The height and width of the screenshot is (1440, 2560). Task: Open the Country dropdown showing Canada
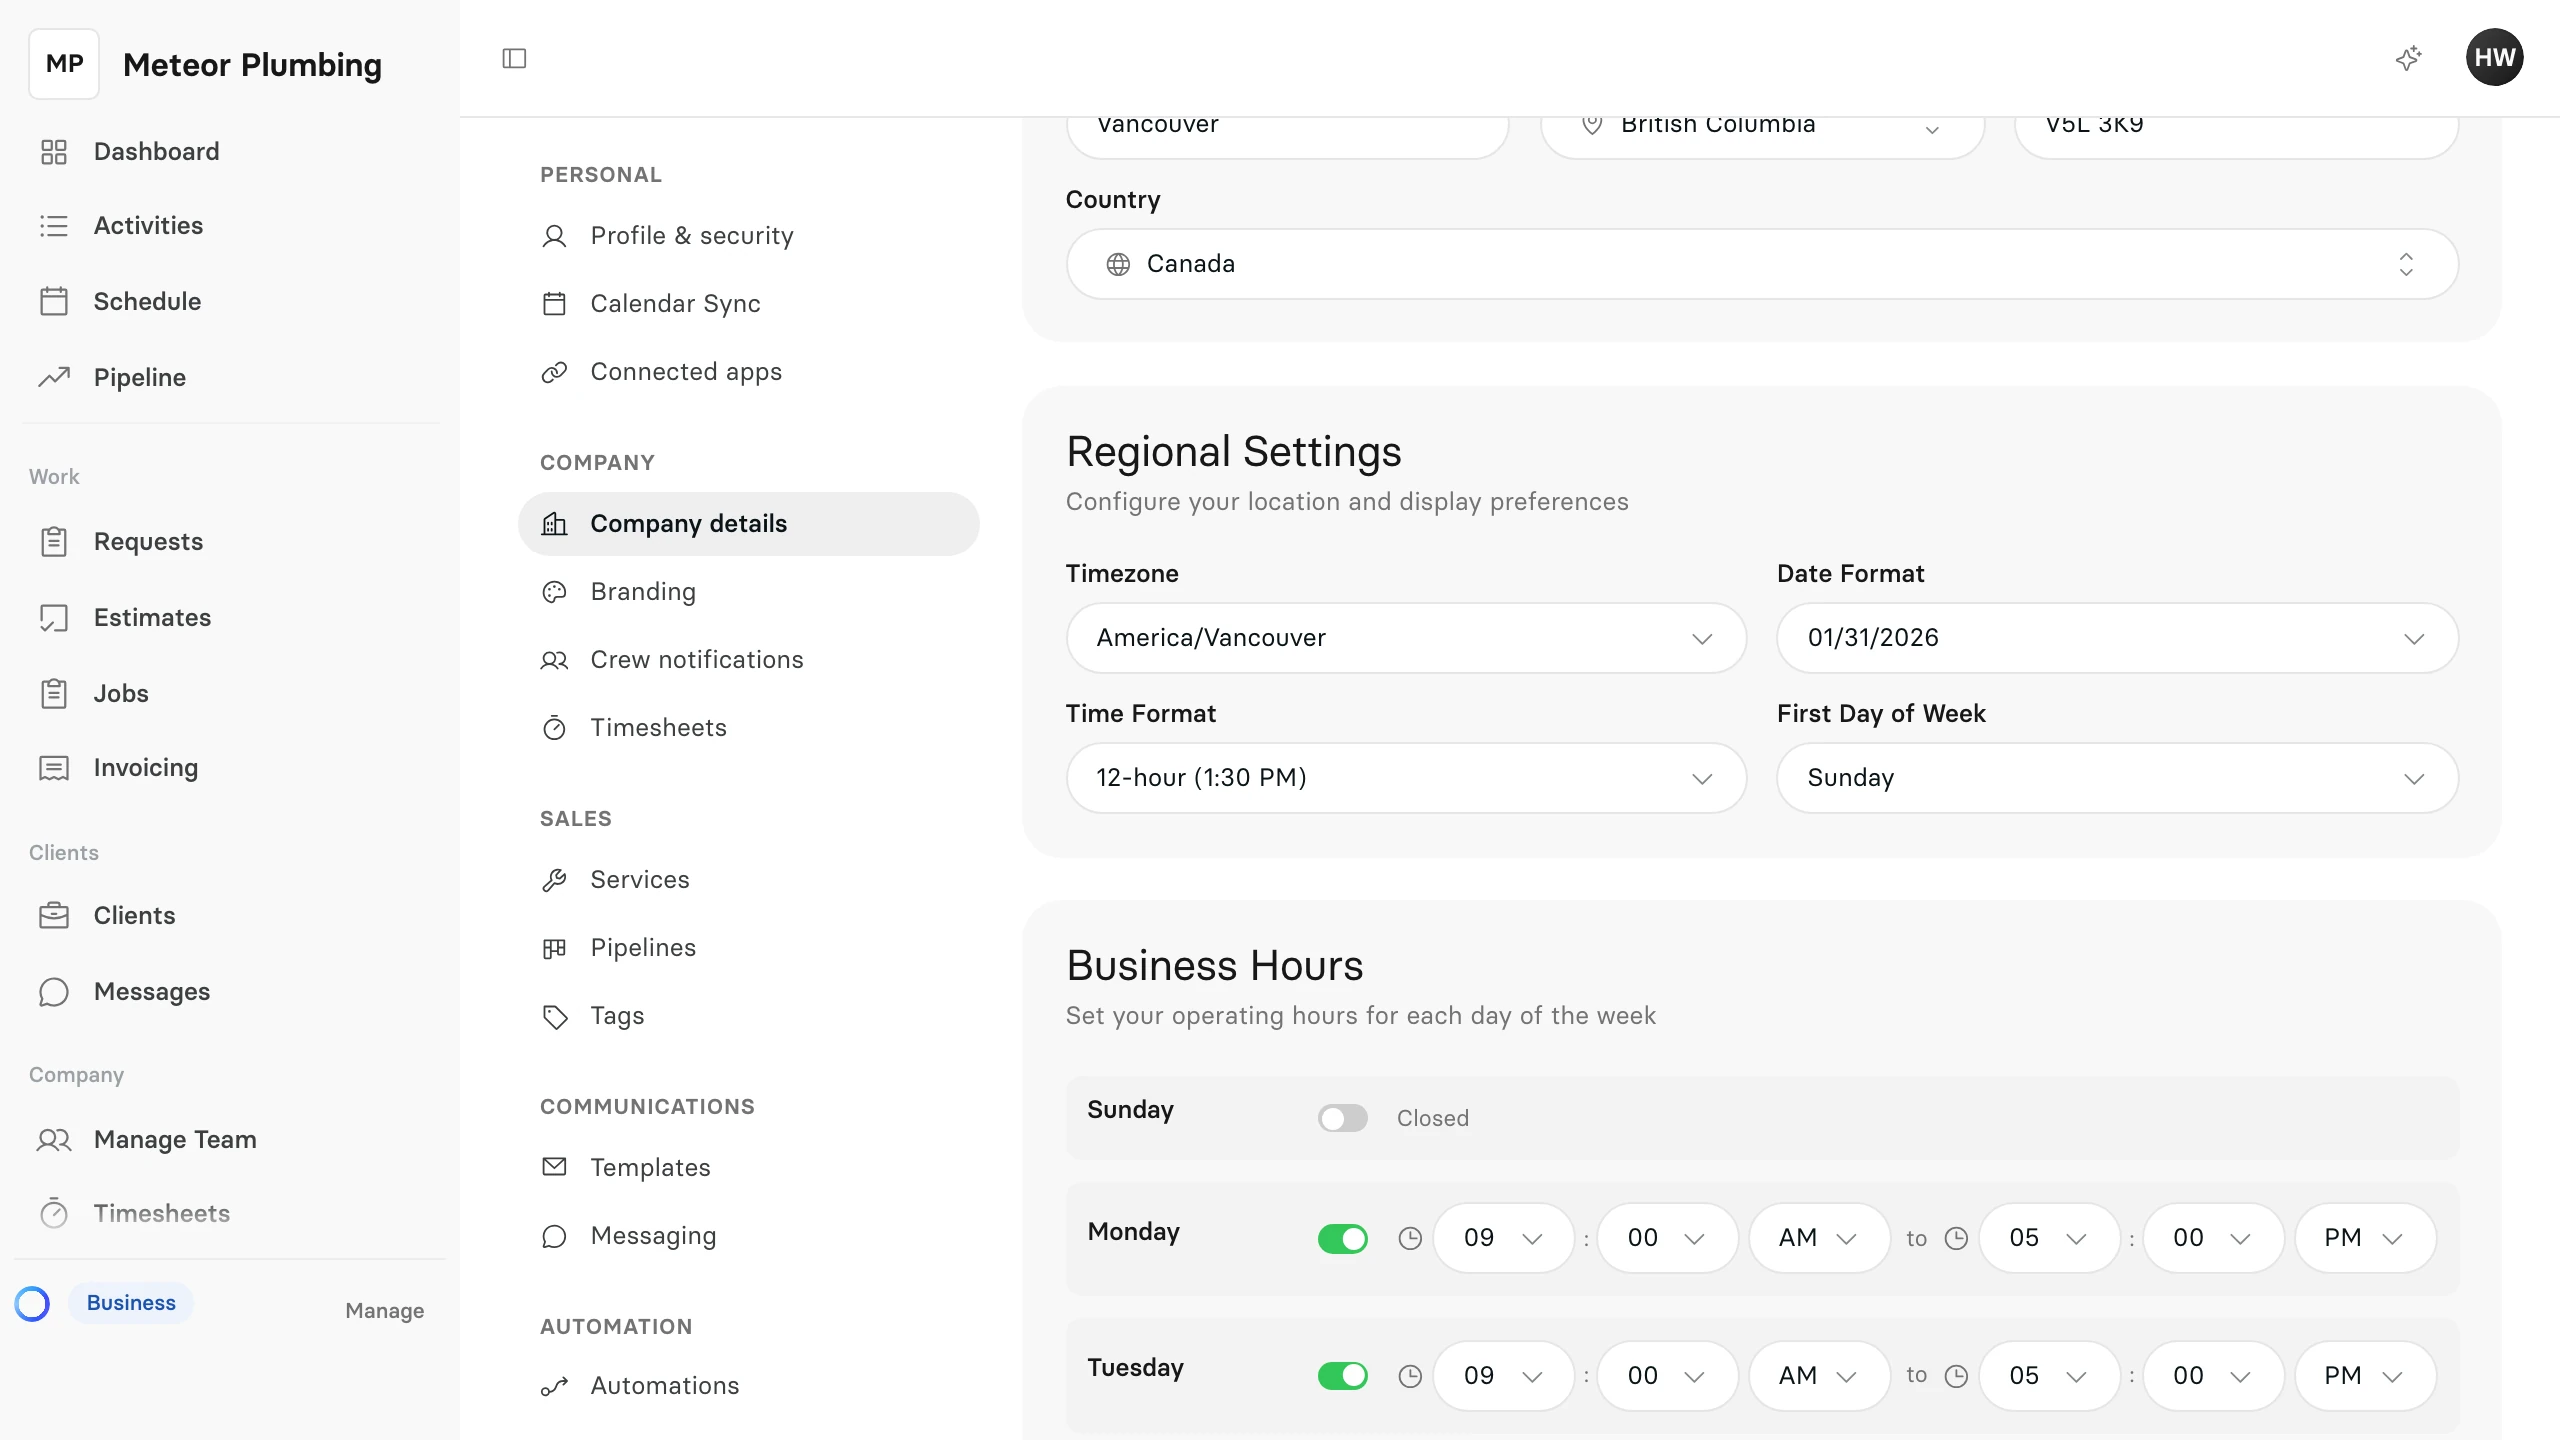(x=1762, y=264)
